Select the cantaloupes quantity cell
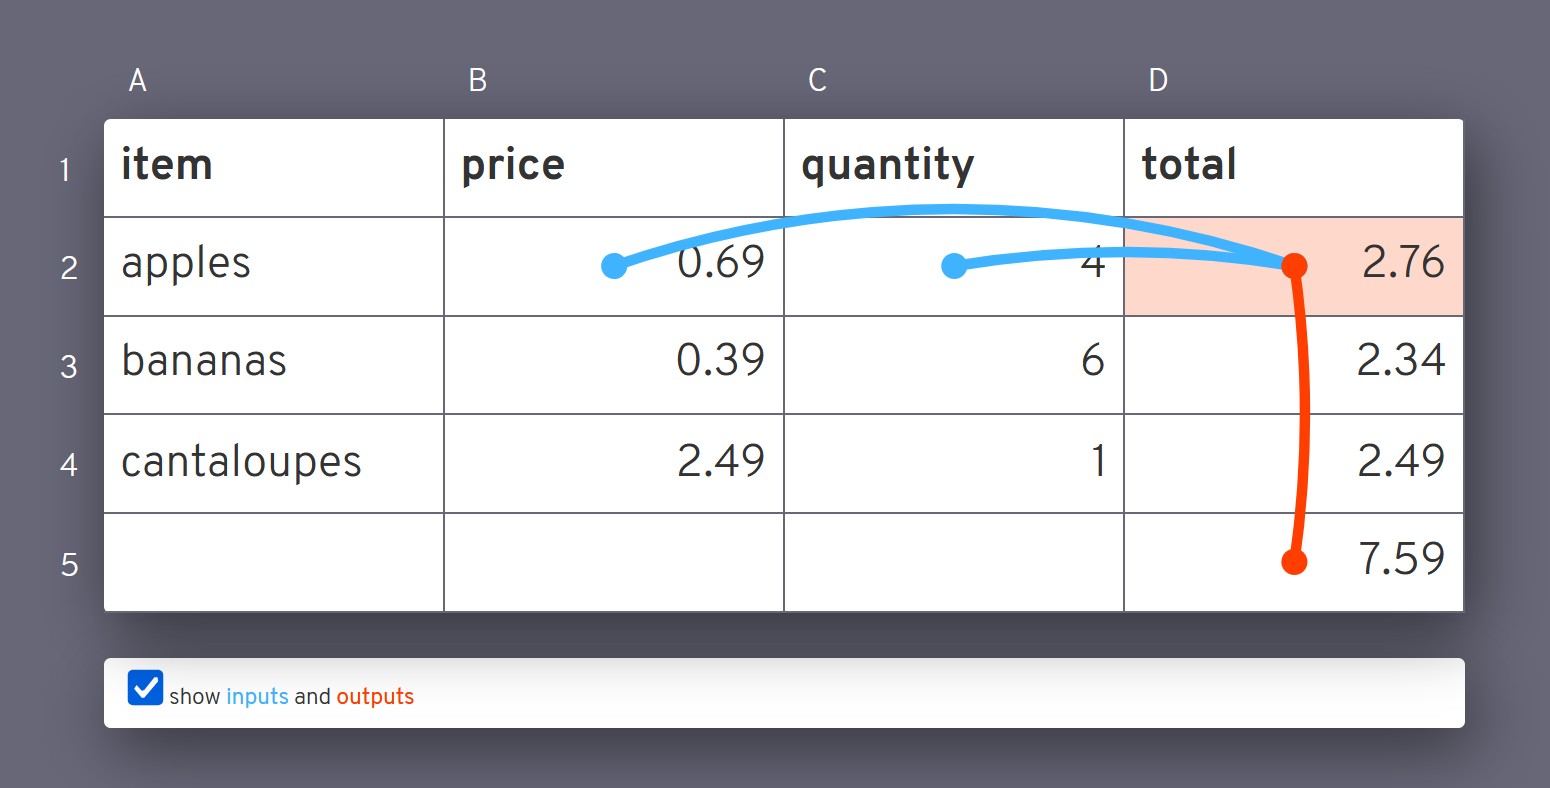Screen dimensions: 1550x788 coord(953,463)
